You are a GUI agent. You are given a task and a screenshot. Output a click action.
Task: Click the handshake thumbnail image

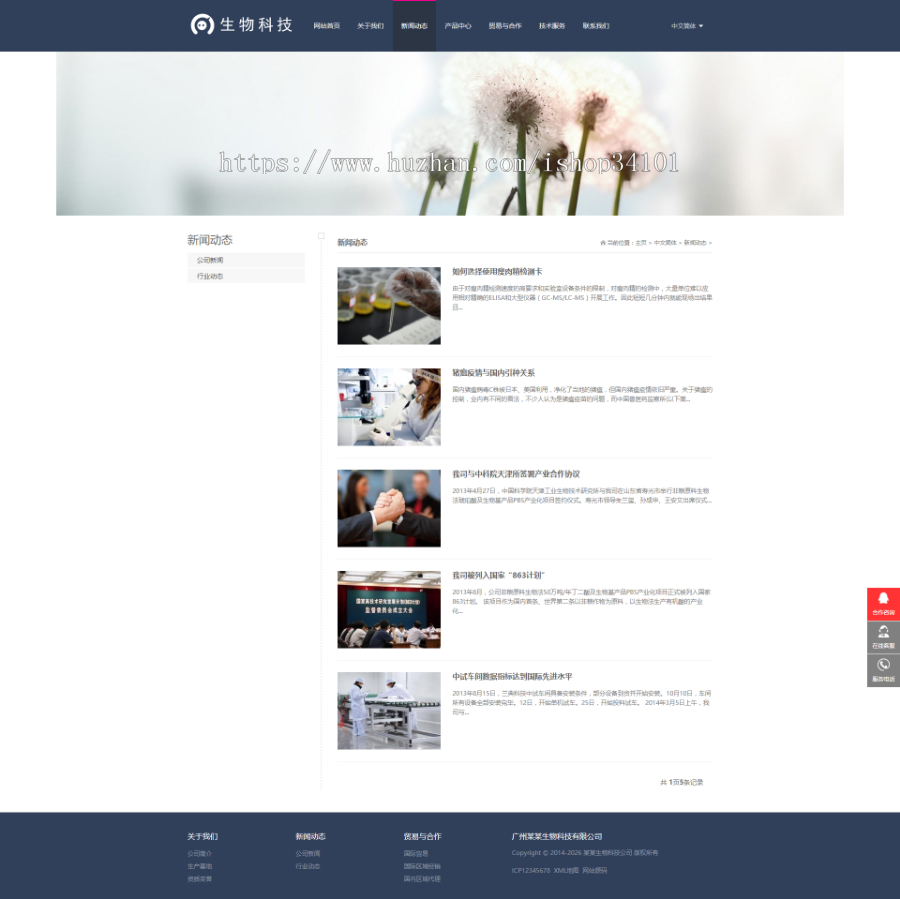point(389,508)
